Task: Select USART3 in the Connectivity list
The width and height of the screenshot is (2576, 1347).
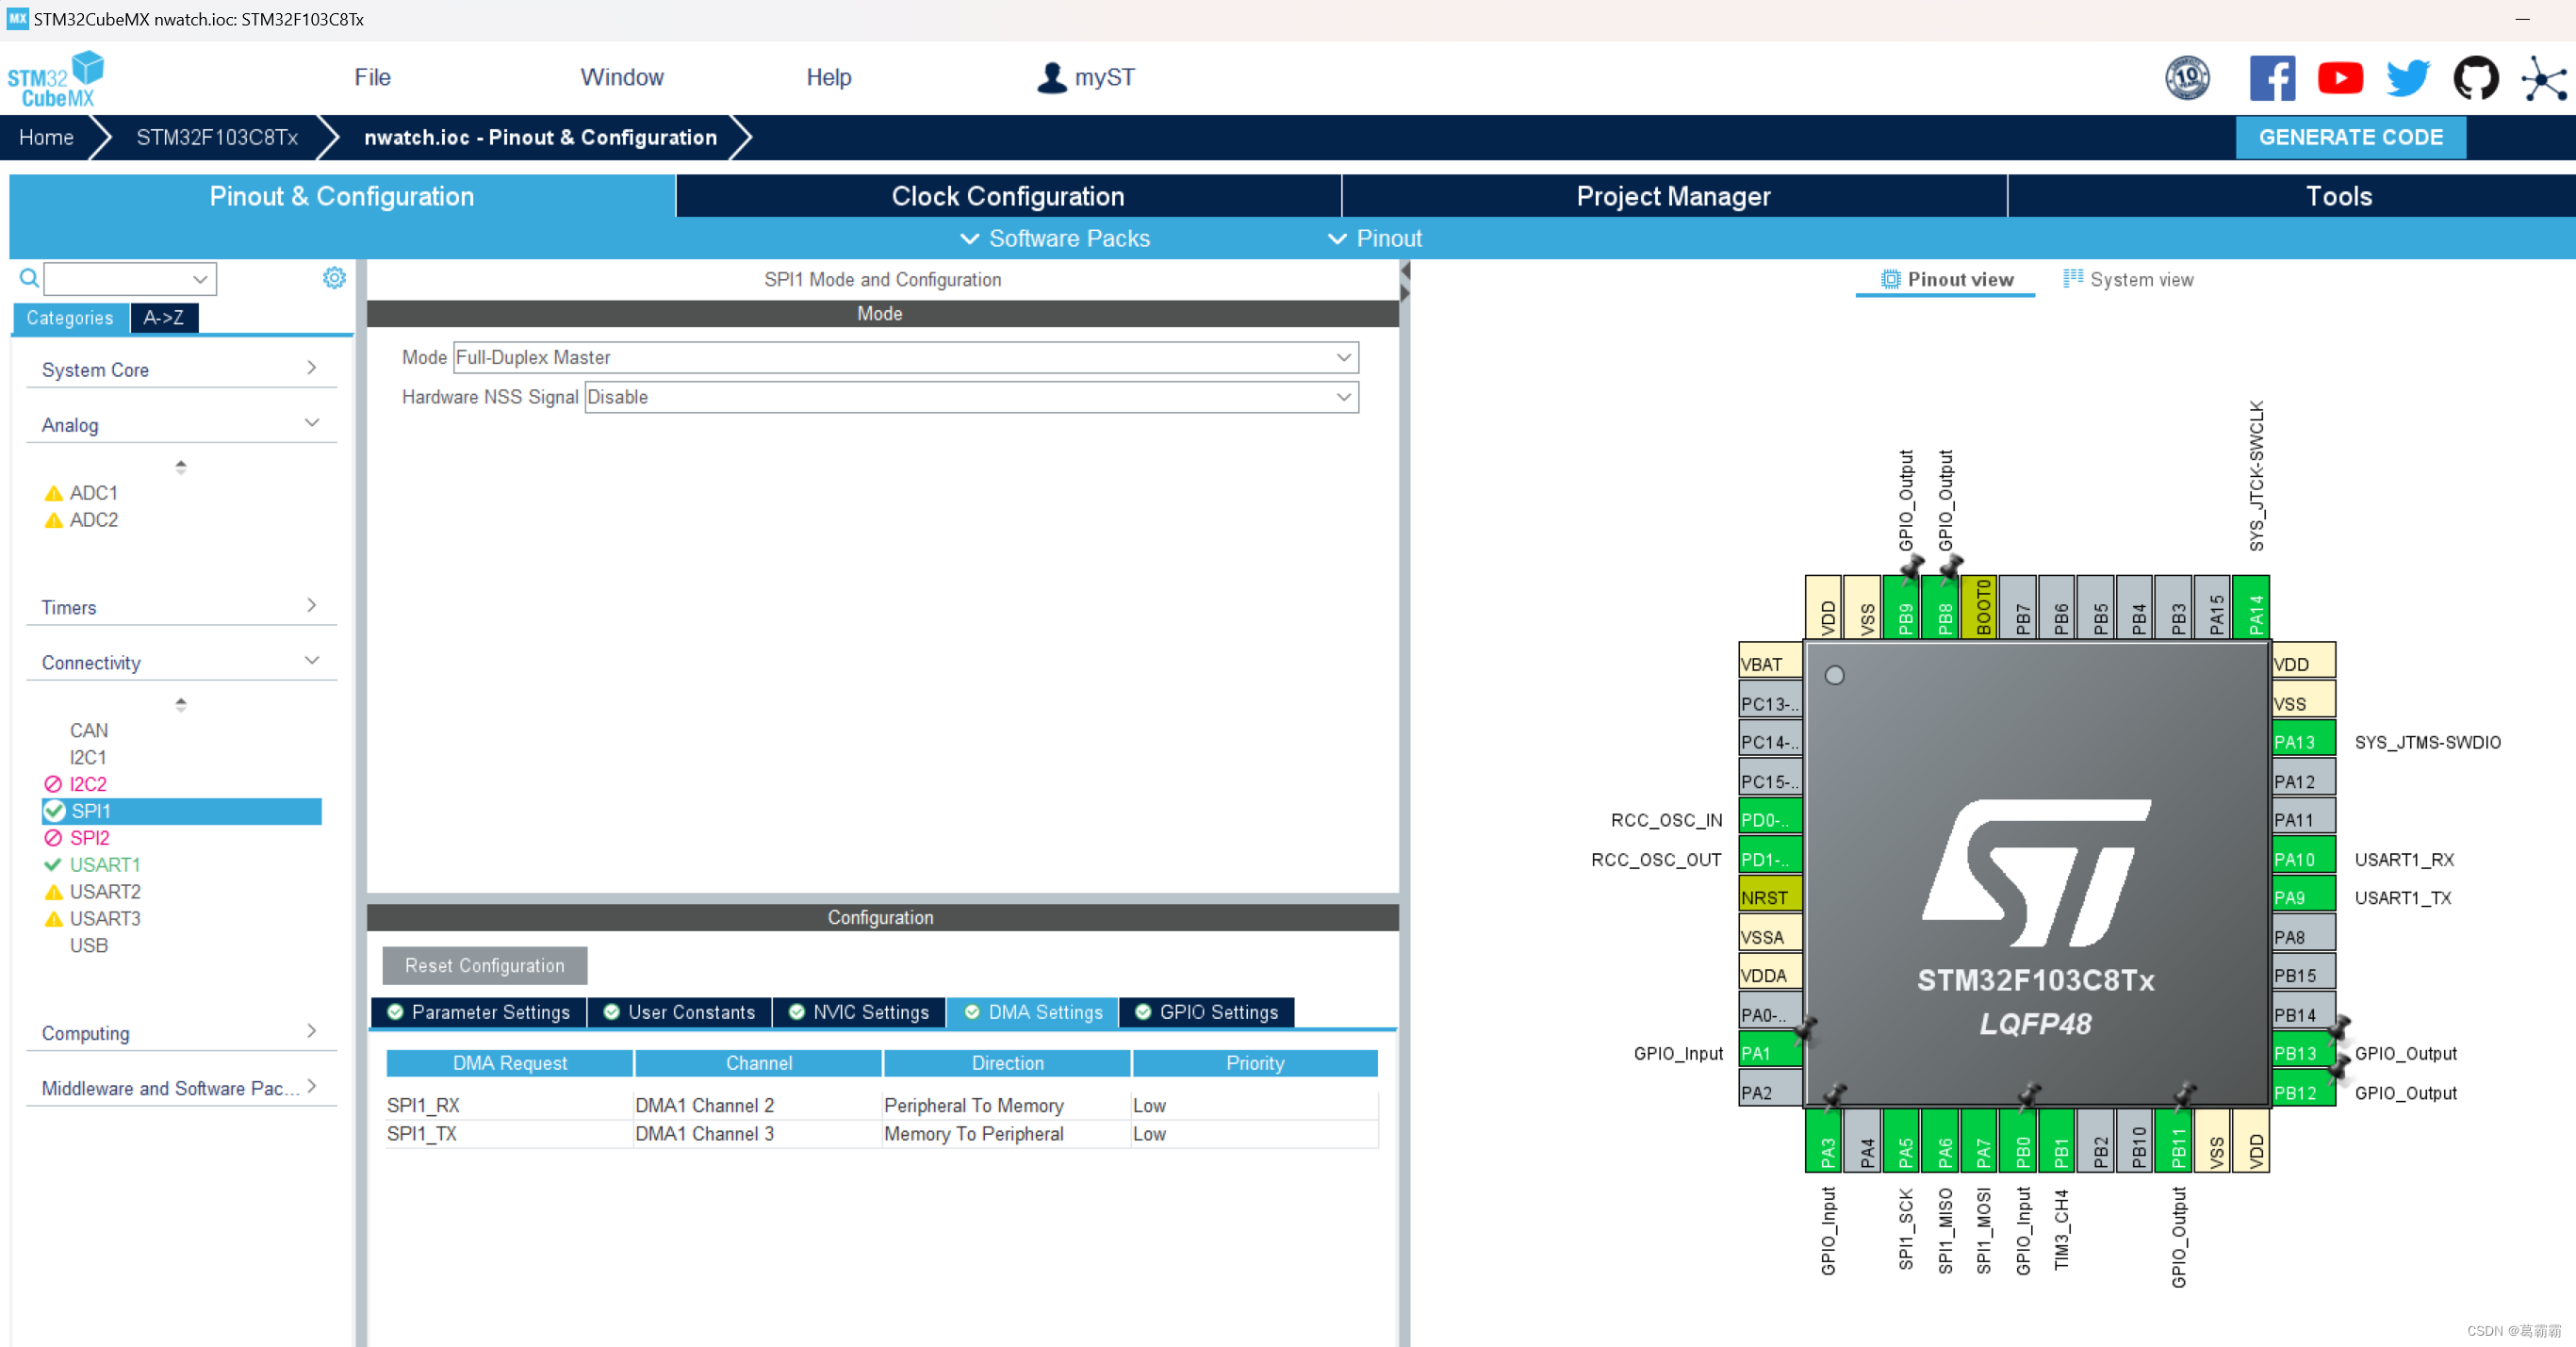Action: point(105,918)
